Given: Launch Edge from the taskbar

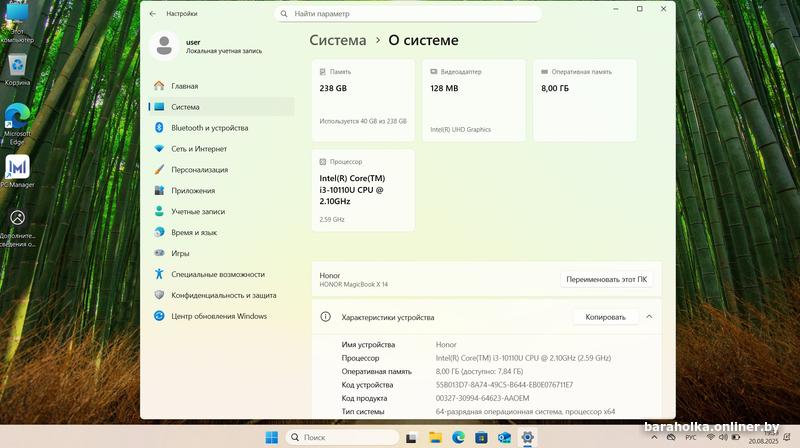Looking at the screenshot, I should (458, 437).
